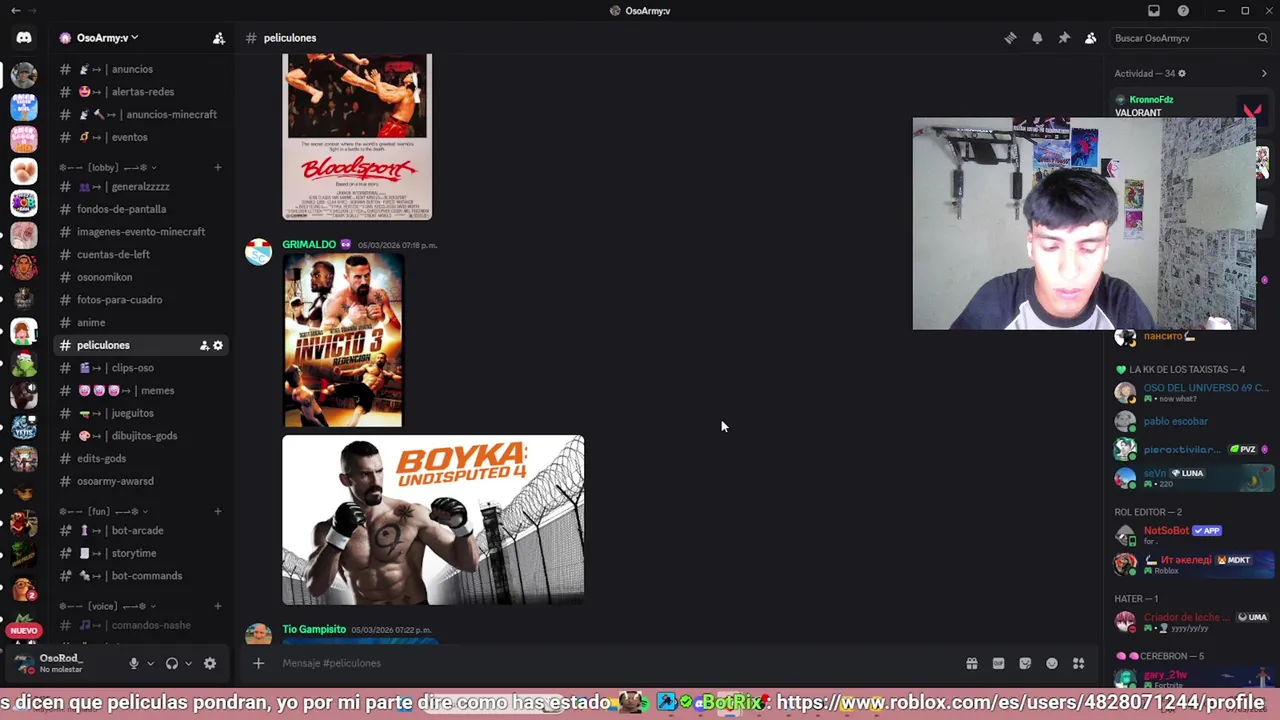The image size is (1280, 720).
Task: Show pinned messages pin icon
Action: [x=1064, y=38]
